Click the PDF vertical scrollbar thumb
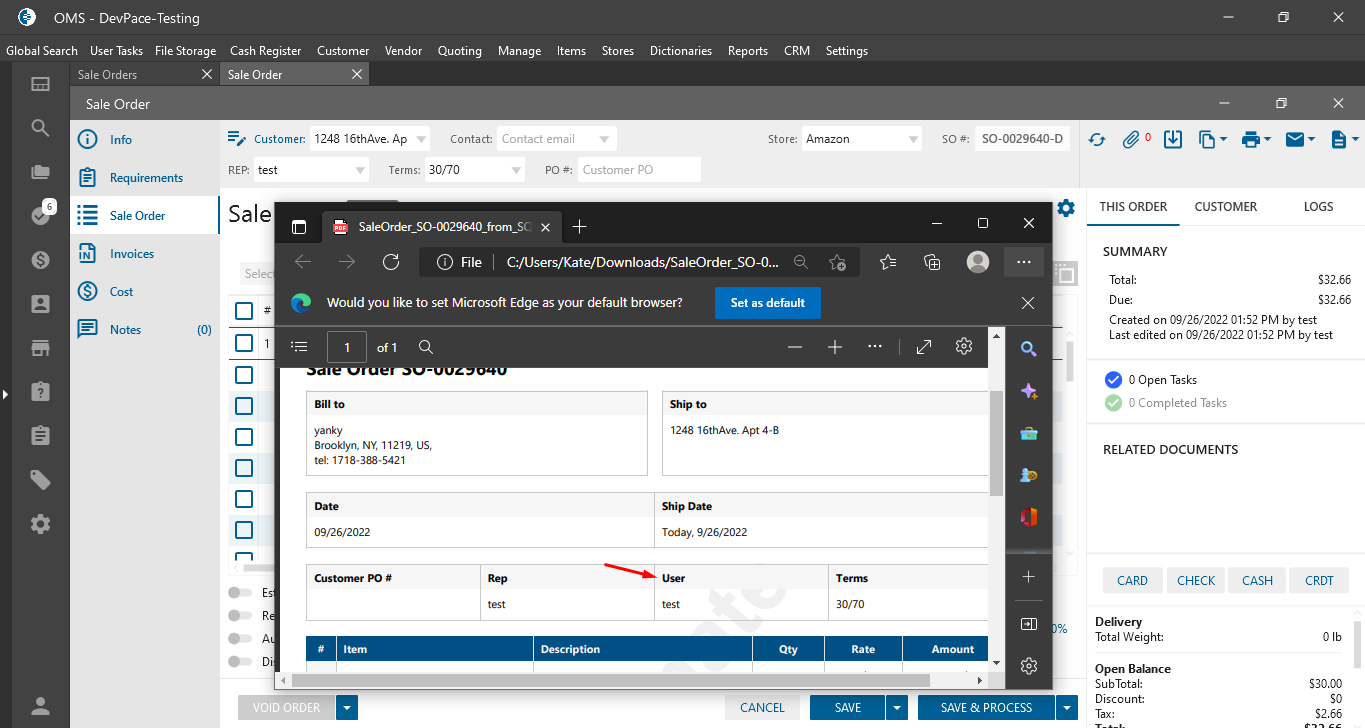This screenshot has width=1365, height=728. click(x=996, y=443)
